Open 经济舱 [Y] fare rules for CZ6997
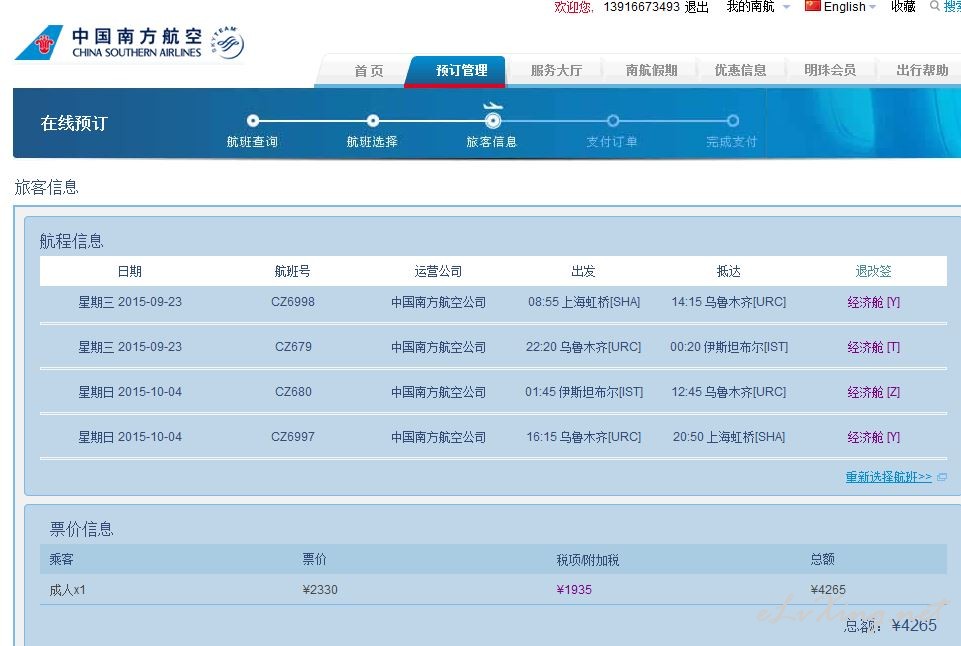This screenshot has width=961, height=646. tap(873, 438)
